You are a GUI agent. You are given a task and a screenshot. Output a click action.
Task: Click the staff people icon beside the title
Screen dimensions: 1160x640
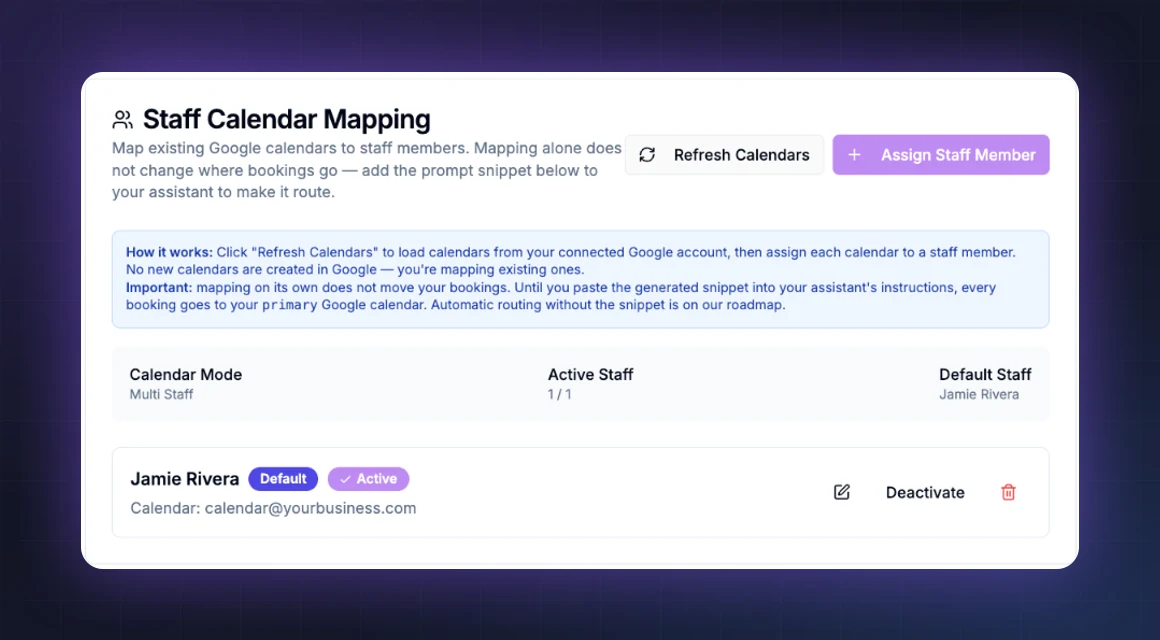coord(122,119)
